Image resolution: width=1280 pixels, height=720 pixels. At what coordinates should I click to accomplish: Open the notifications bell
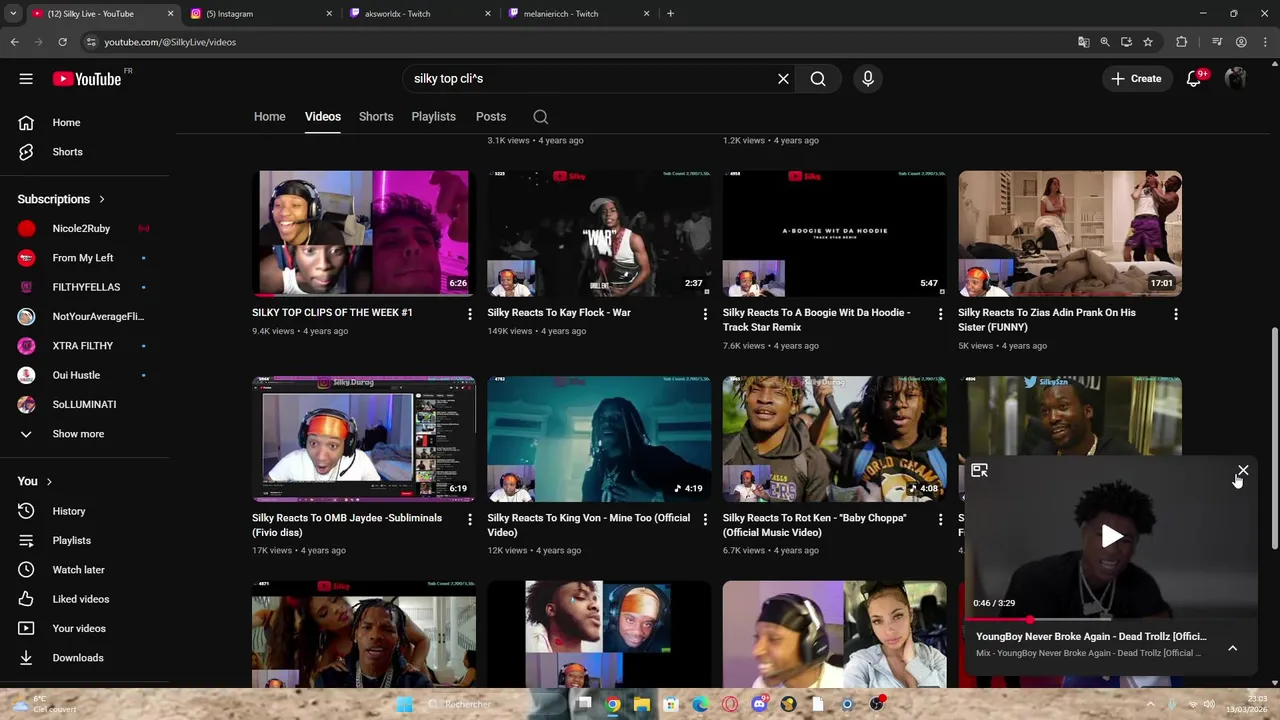coord(1194,79)
